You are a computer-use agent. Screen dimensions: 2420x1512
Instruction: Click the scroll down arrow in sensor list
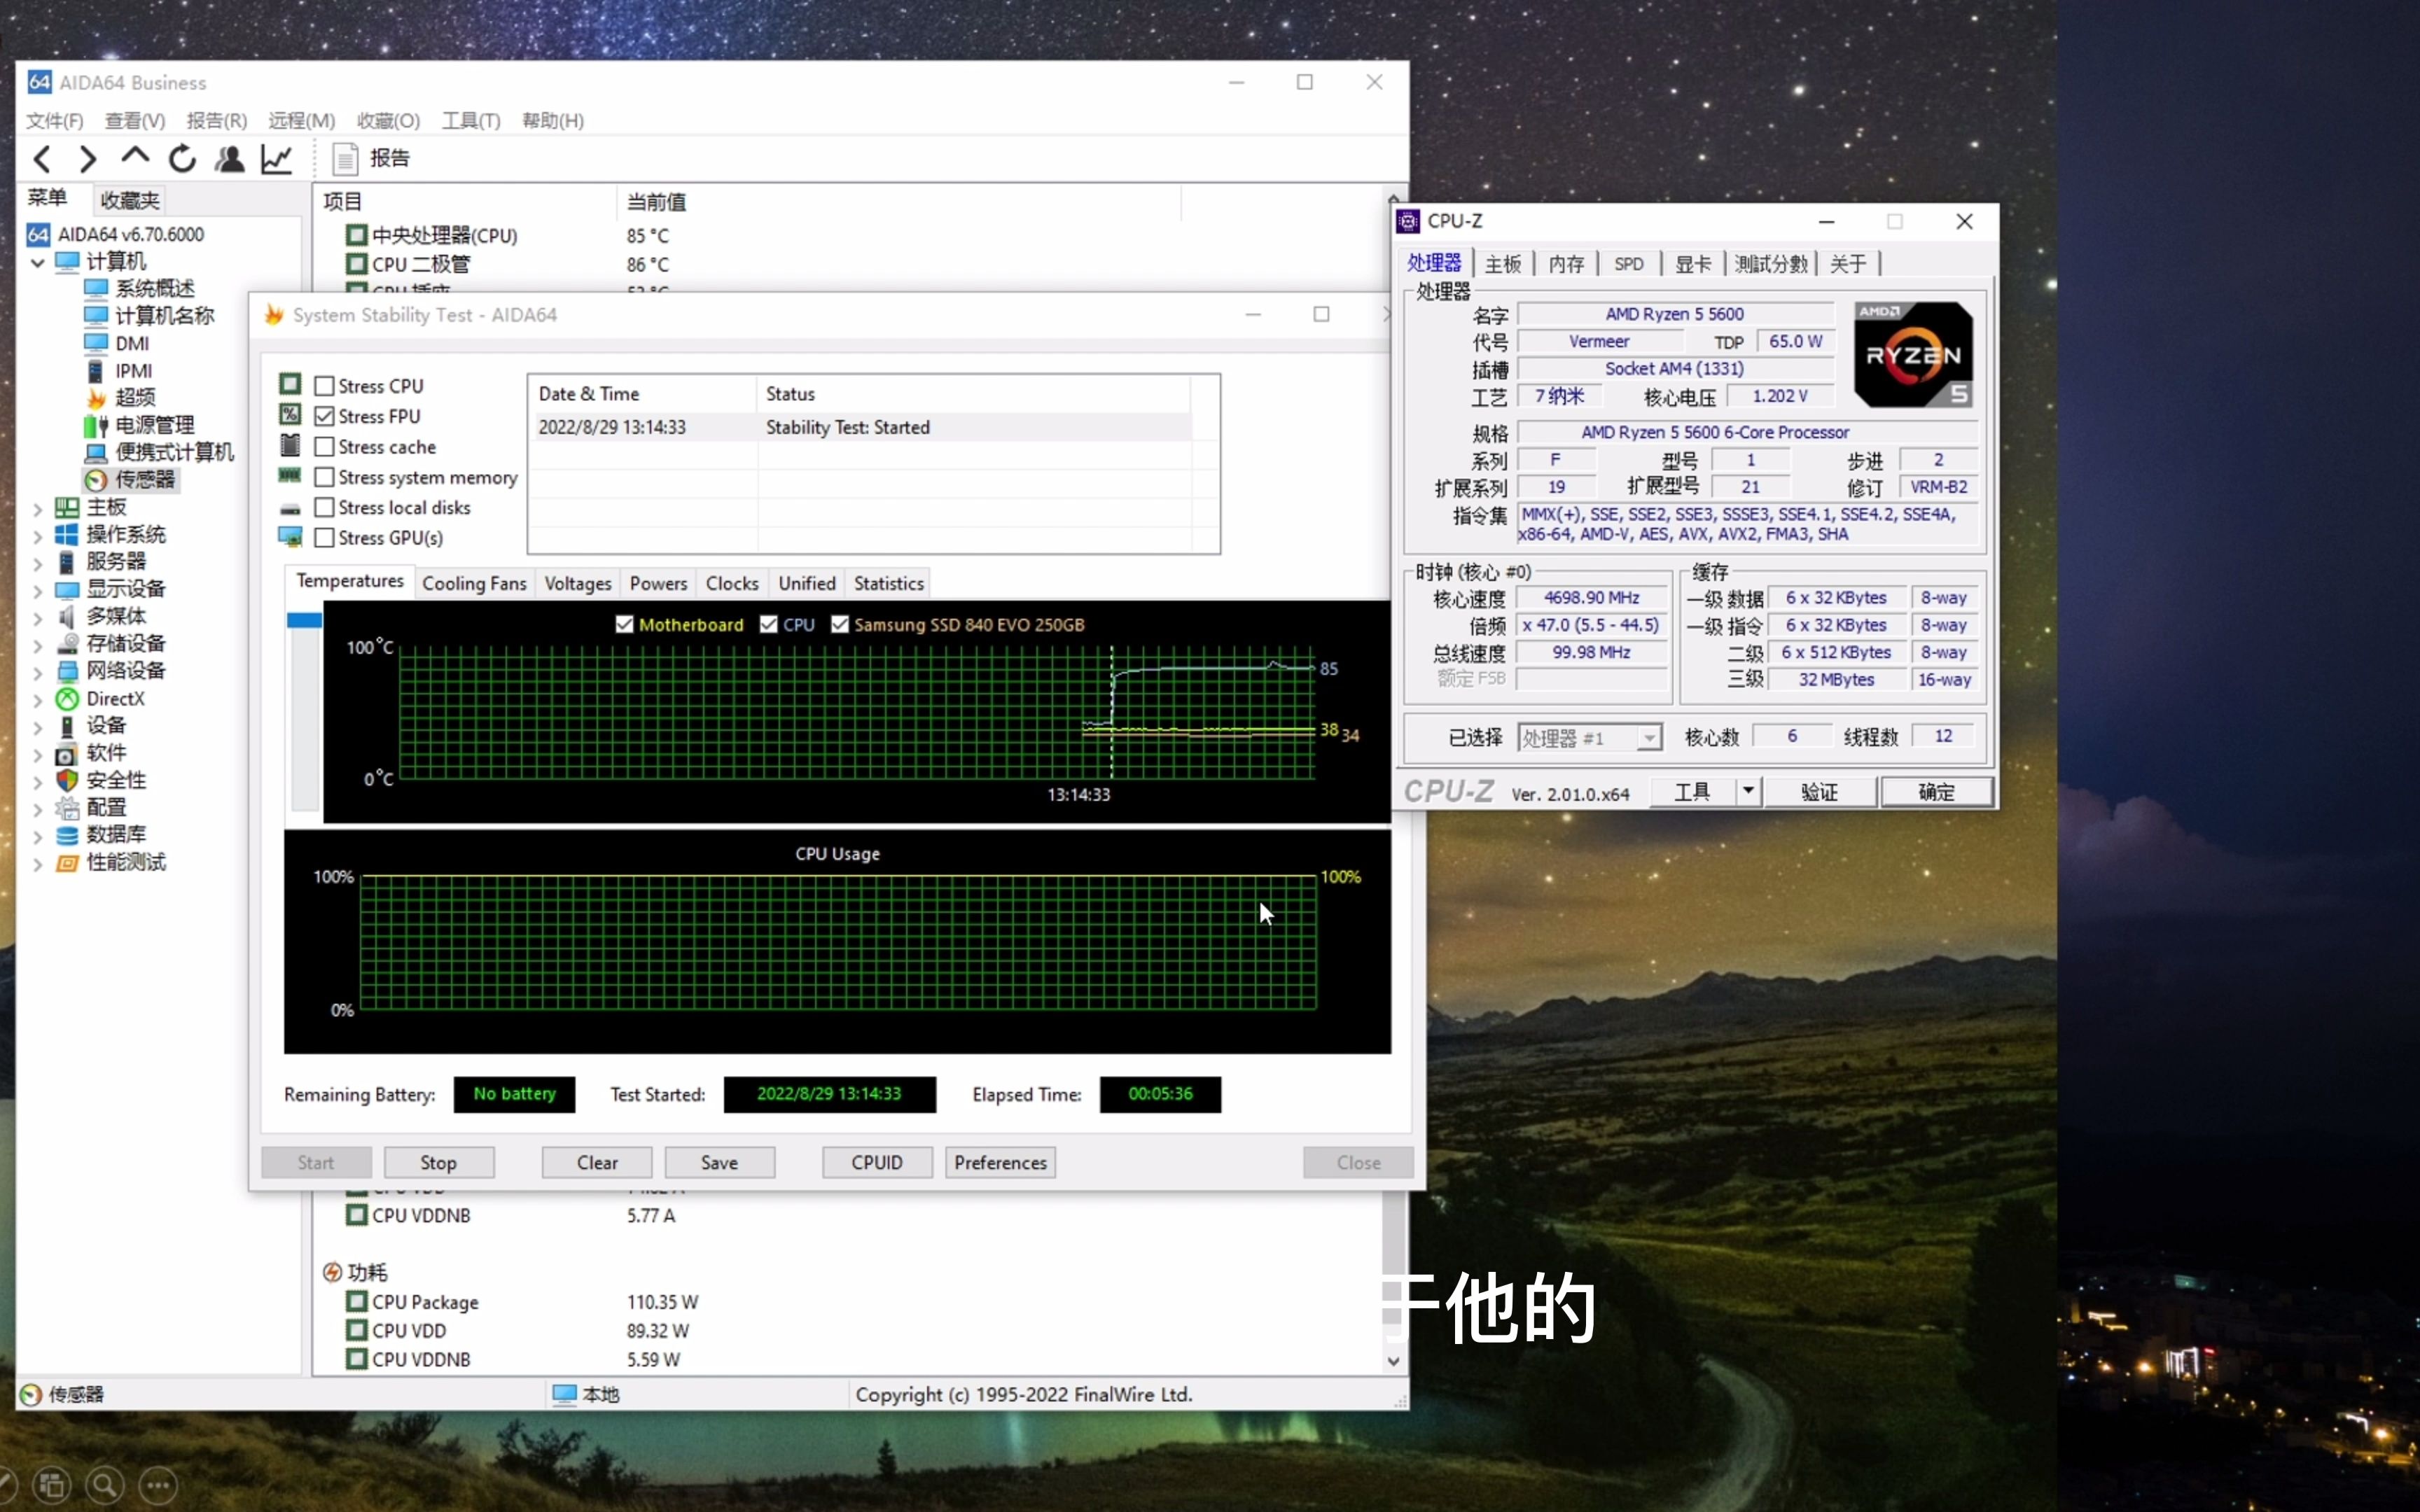[x=1393, y=1361]
